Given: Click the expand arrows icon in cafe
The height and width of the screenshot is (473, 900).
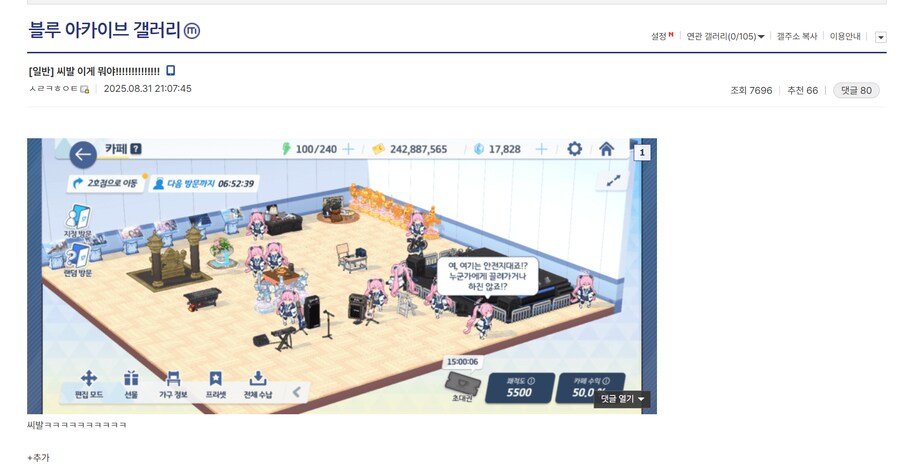Looking at the screenshot, I should [x=613, y=181].
